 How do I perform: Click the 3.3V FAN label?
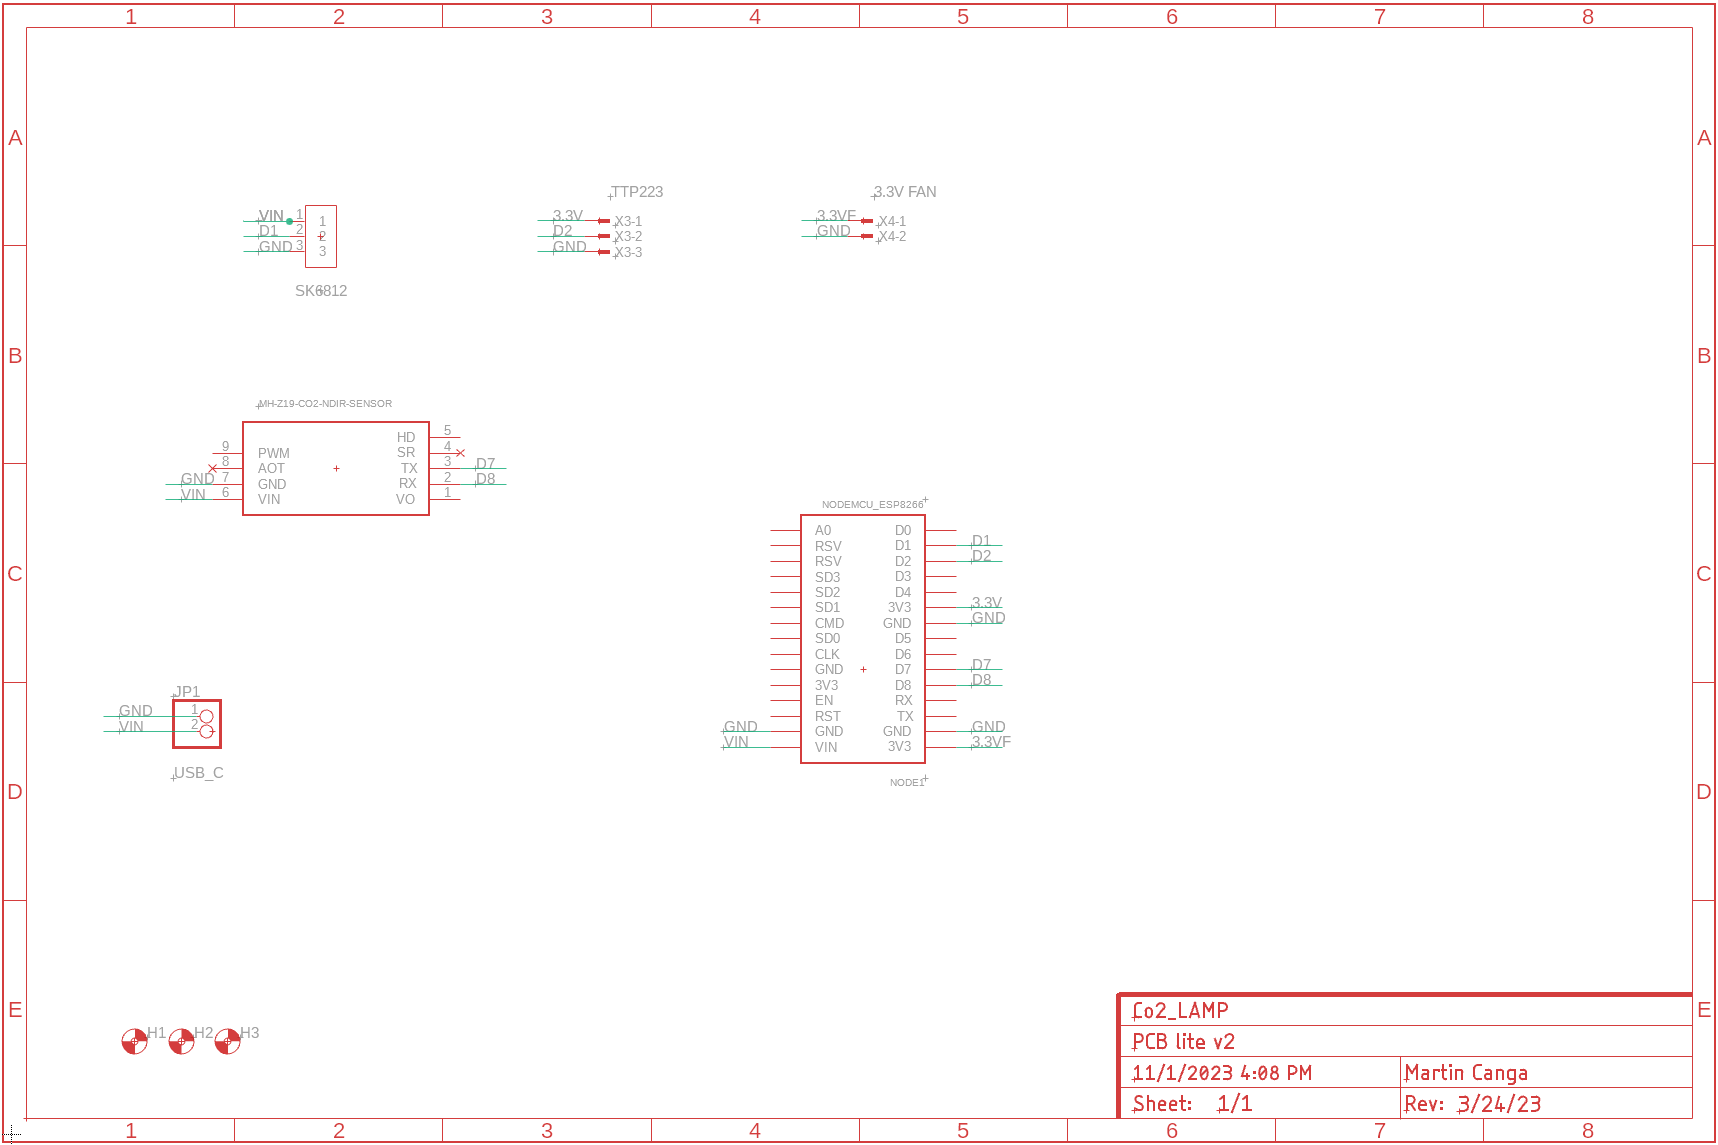[x=905, y=192]
